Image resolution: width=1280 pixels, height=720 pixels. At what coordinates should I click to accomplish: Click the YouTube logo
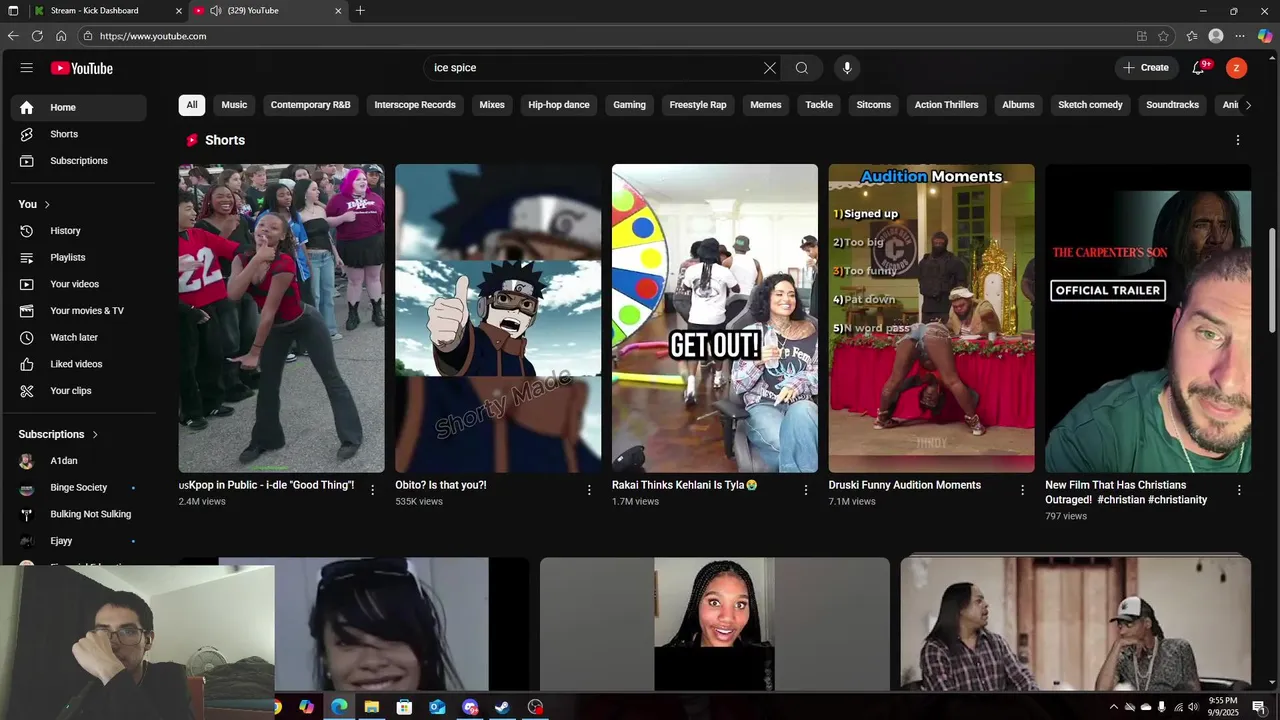(x=82, y=68)
